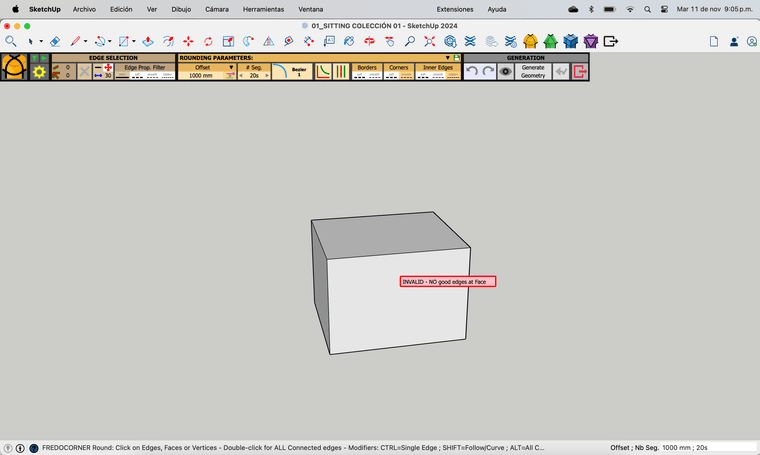Expand the Rounding Parameters panel arrow

click(x=448, y=58)
